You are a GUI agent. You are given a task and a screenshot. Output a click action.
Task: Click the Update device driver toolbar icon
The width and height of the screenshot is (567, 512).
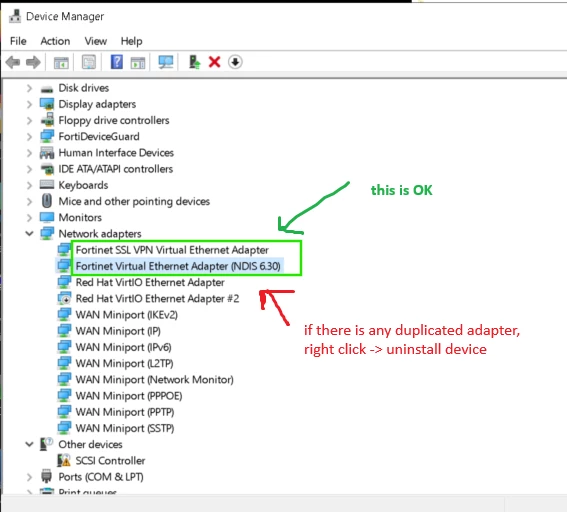pos(195,62)
